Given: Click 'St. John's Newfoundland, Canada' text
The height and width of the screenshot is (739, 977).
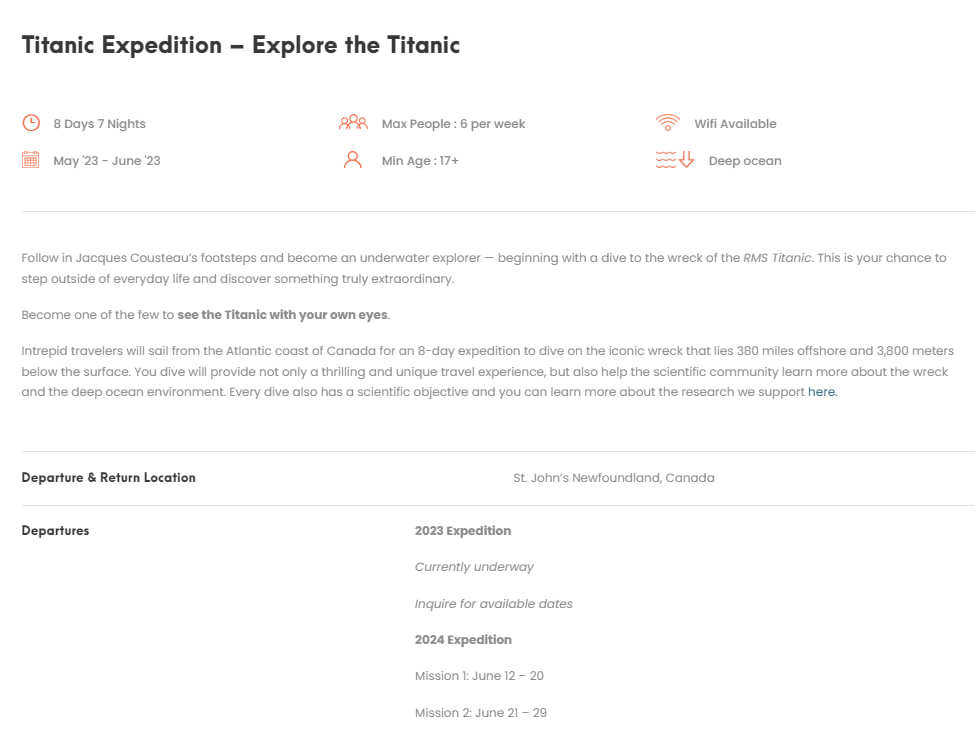Looking at the screenshot, I should tap(614, 478).
